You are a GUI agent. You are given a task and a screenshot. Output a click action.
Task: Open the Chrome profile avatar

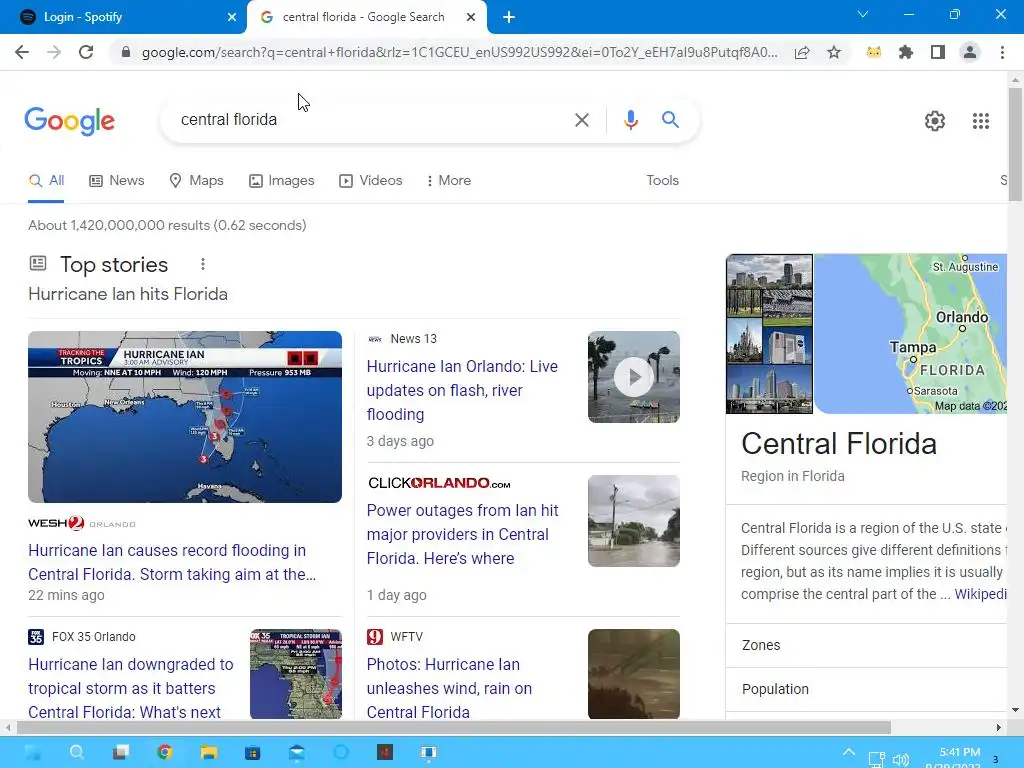coord(970,52)
